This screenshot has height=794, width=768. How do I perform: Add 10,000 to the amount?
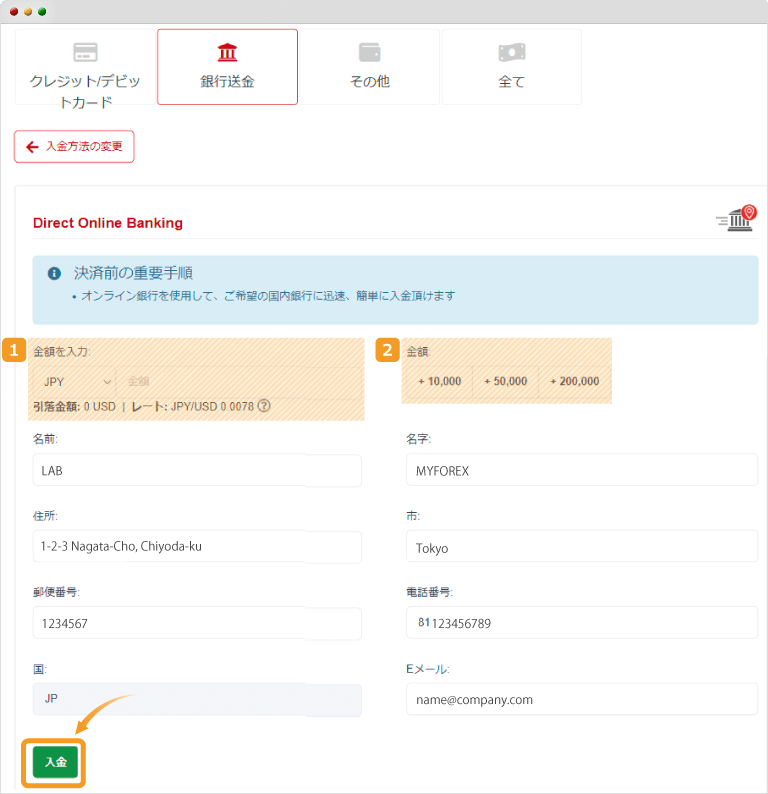click(439, 381)
